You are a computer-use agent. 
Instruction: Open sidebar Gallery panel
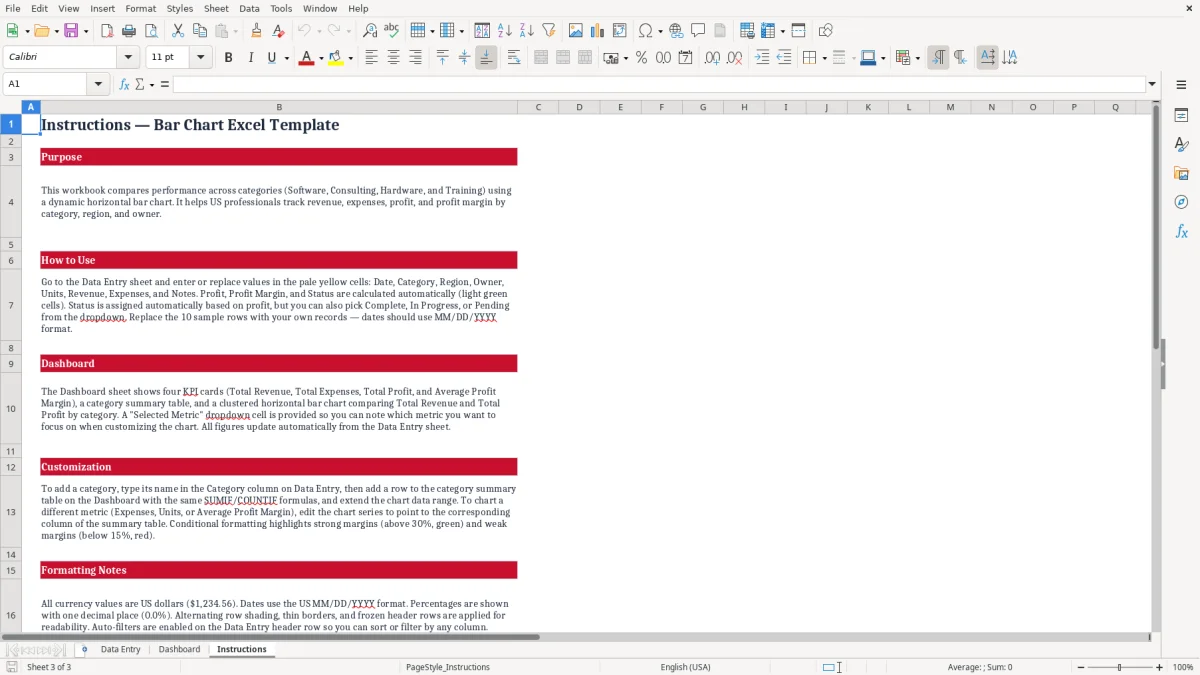[1181, 173]
